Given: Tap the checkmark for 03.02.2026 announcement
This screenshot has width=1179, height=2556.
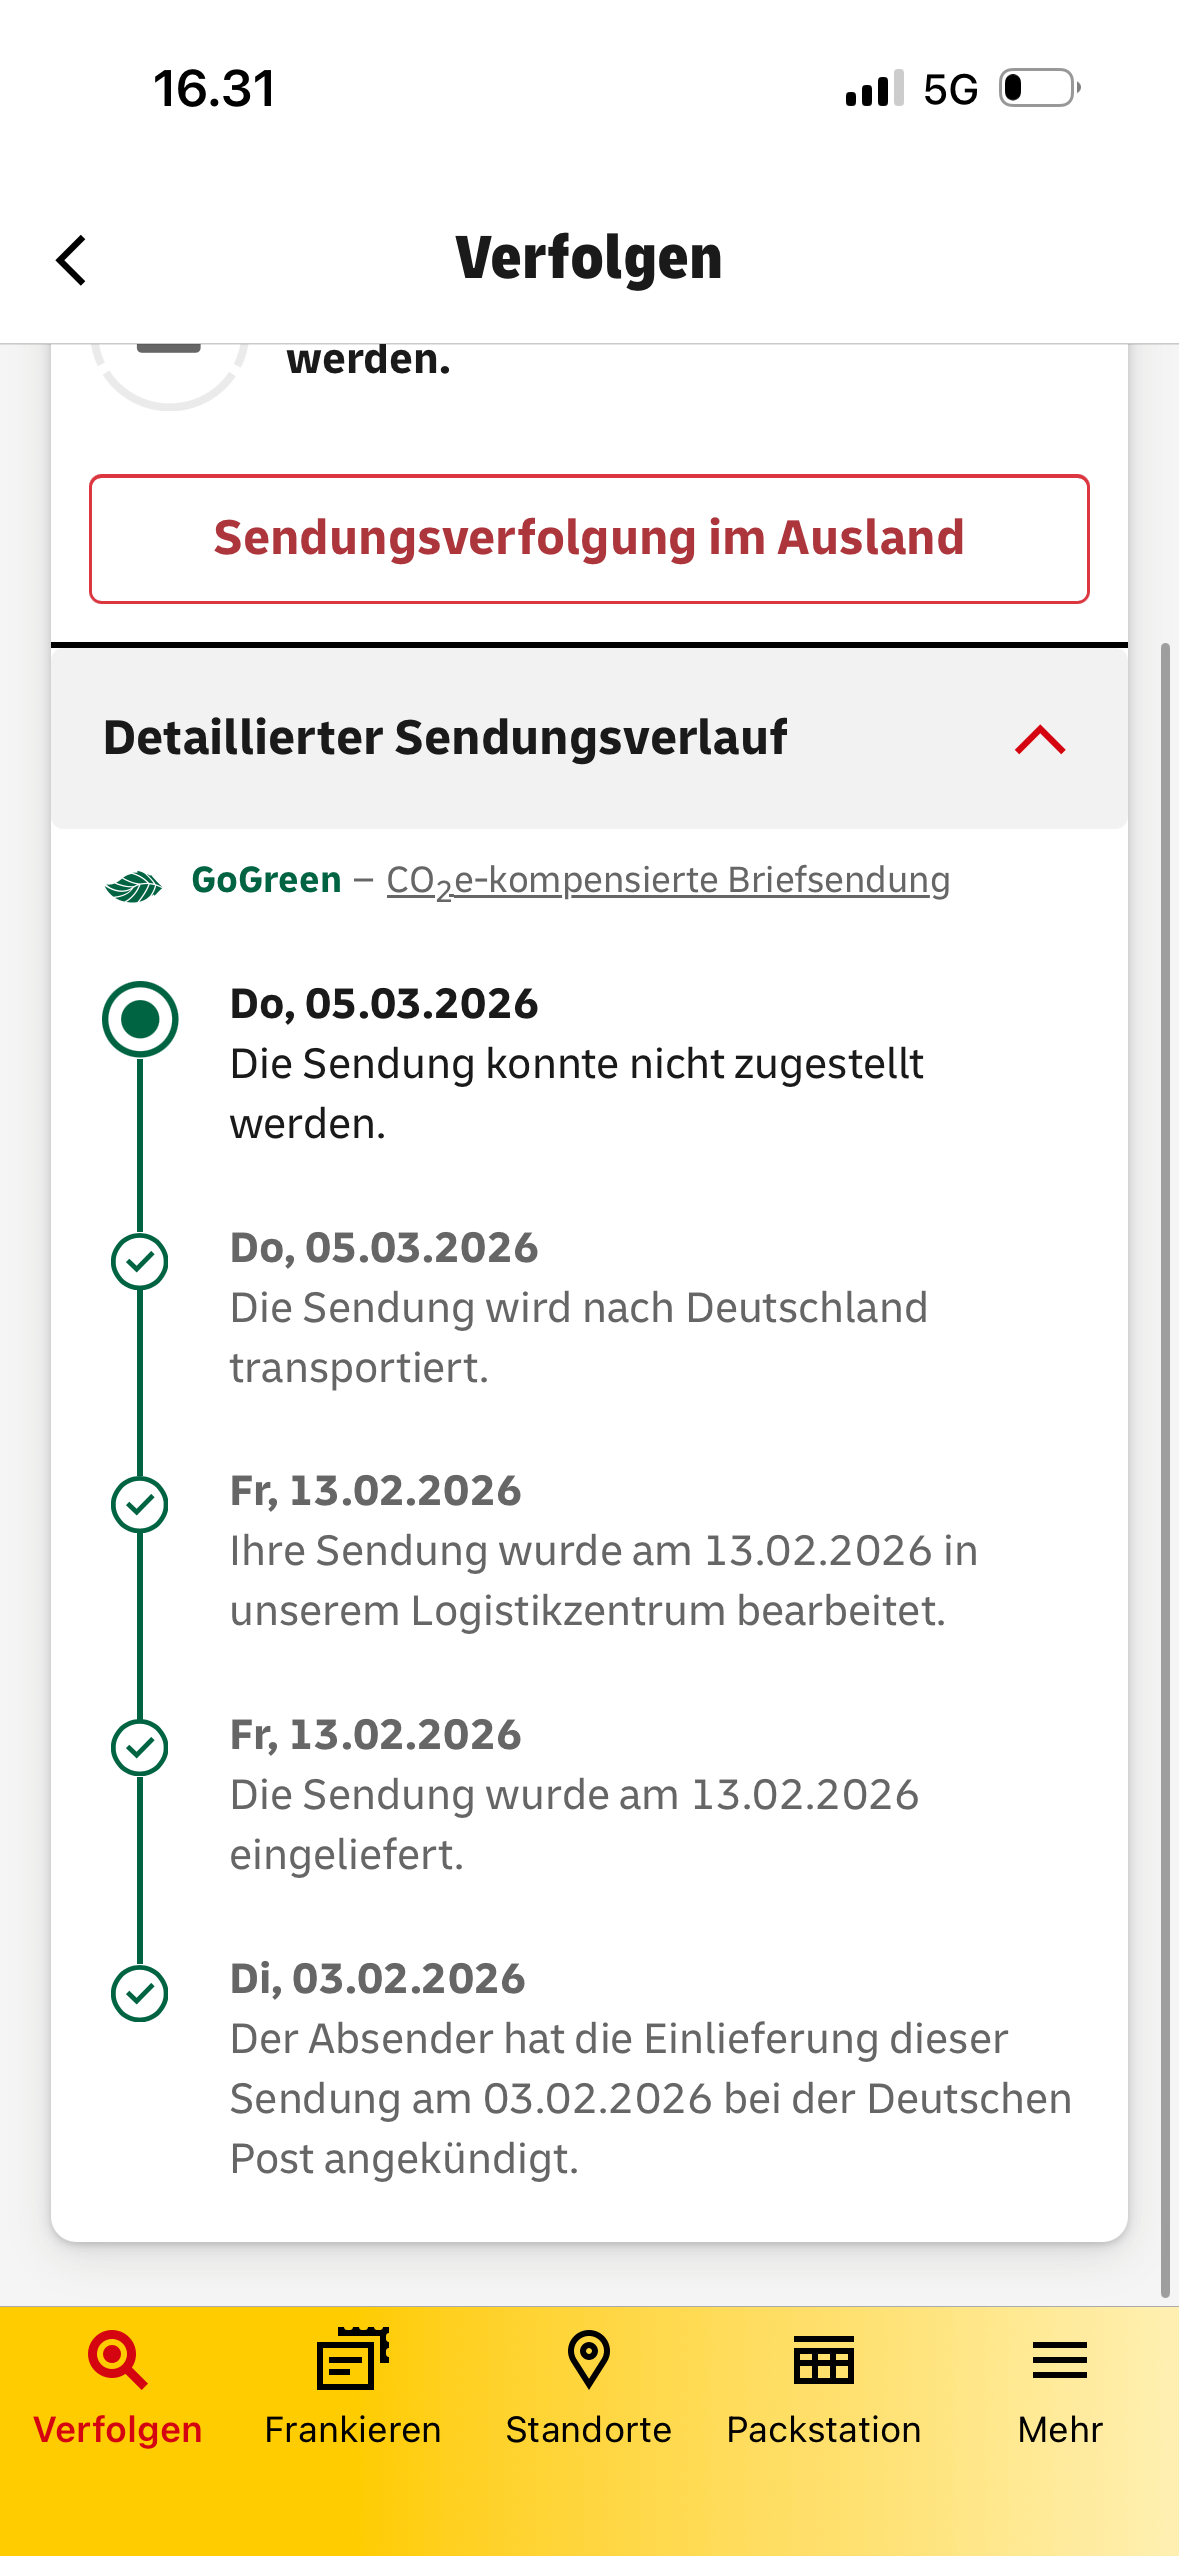Looking at the screenshot, I should pos(140,1993).
